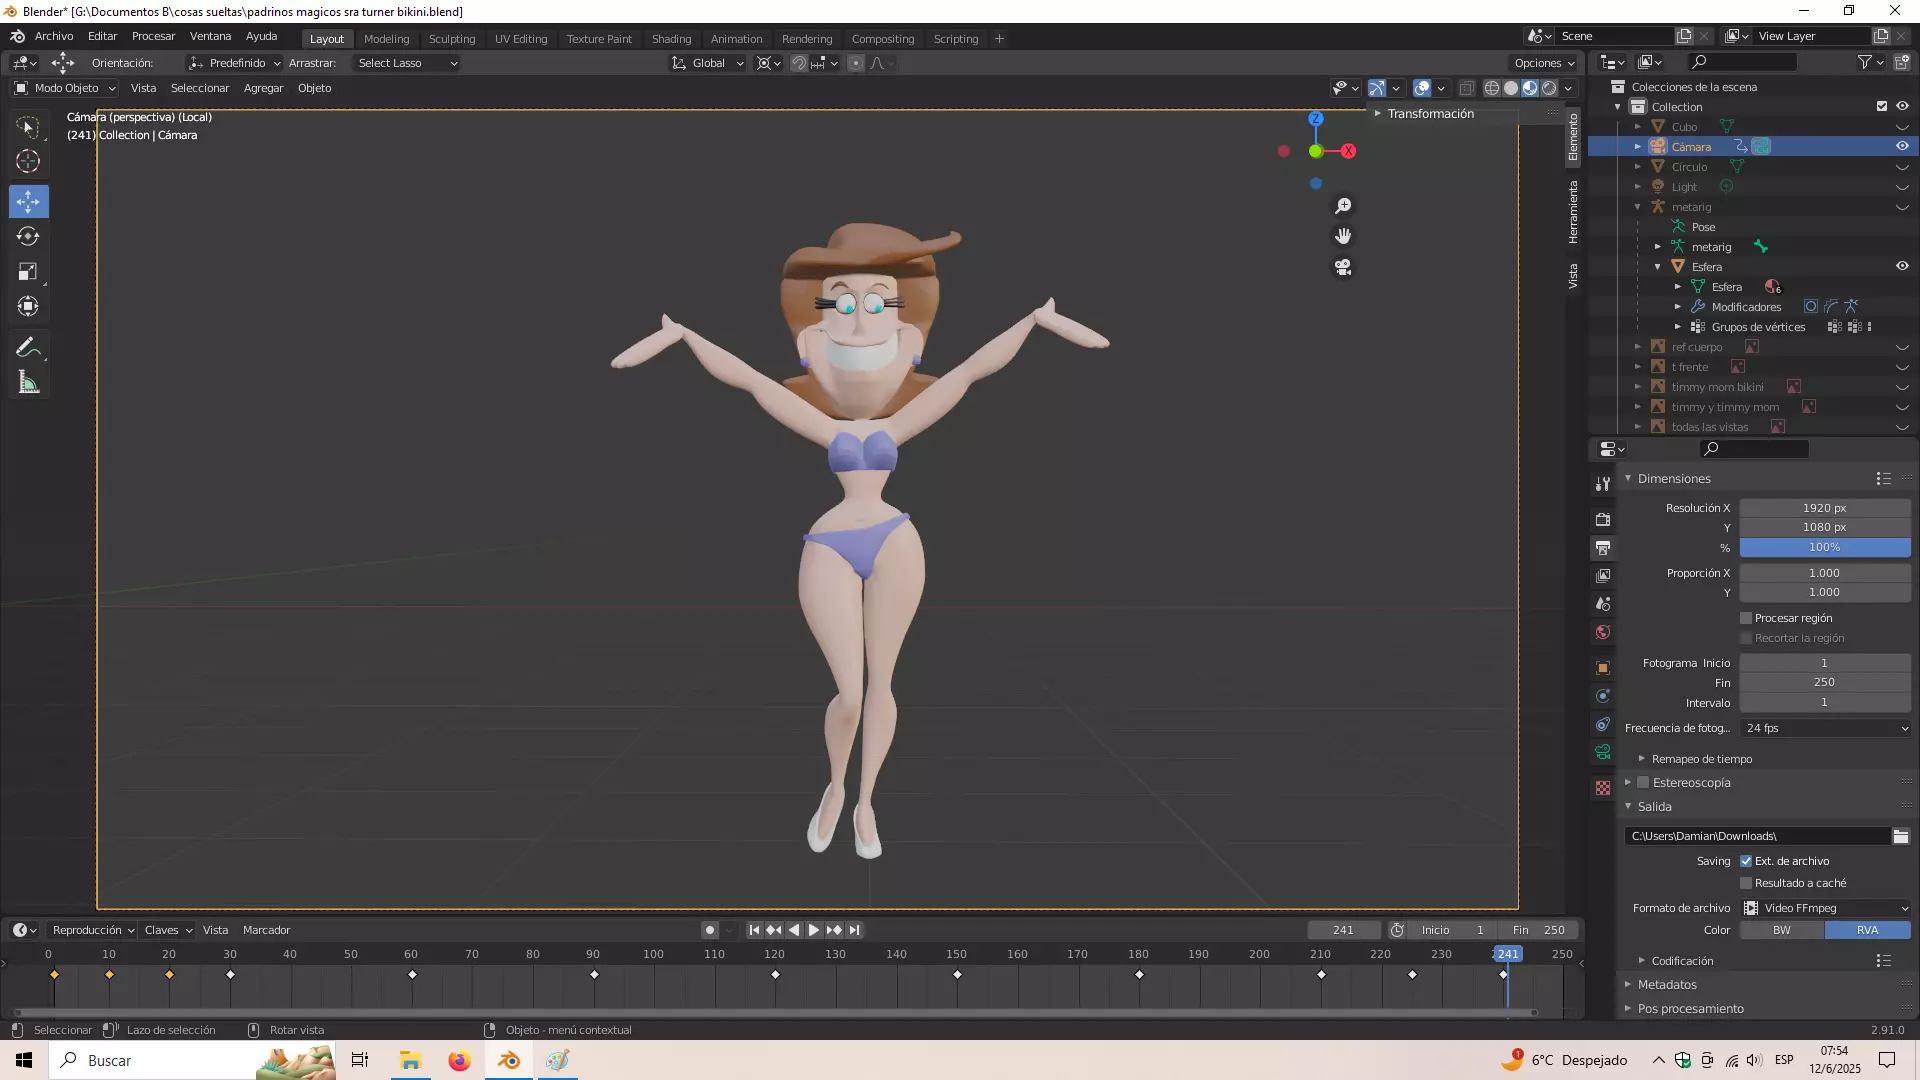Toggle Collection visibility eye icon
The image size is (1920, 1080).
[x=1902, y=106]
